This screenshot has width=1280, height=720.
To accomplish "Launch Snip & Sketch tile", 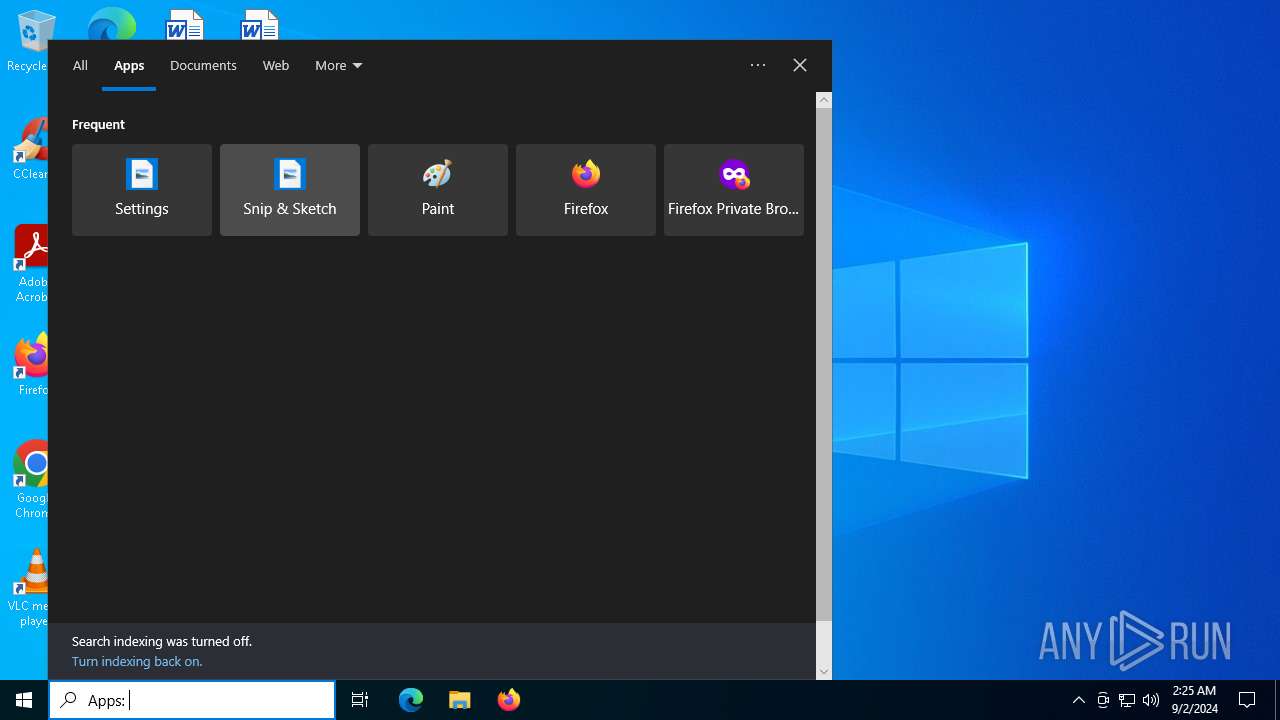I will coord(290,190).
